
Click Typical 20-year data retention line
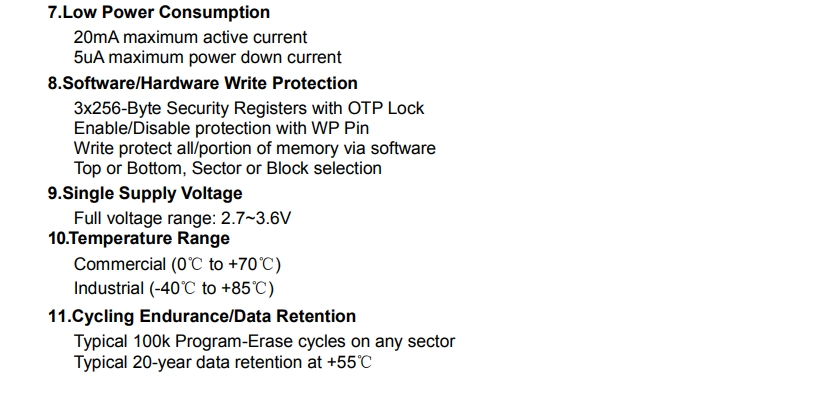pos(223,362)
